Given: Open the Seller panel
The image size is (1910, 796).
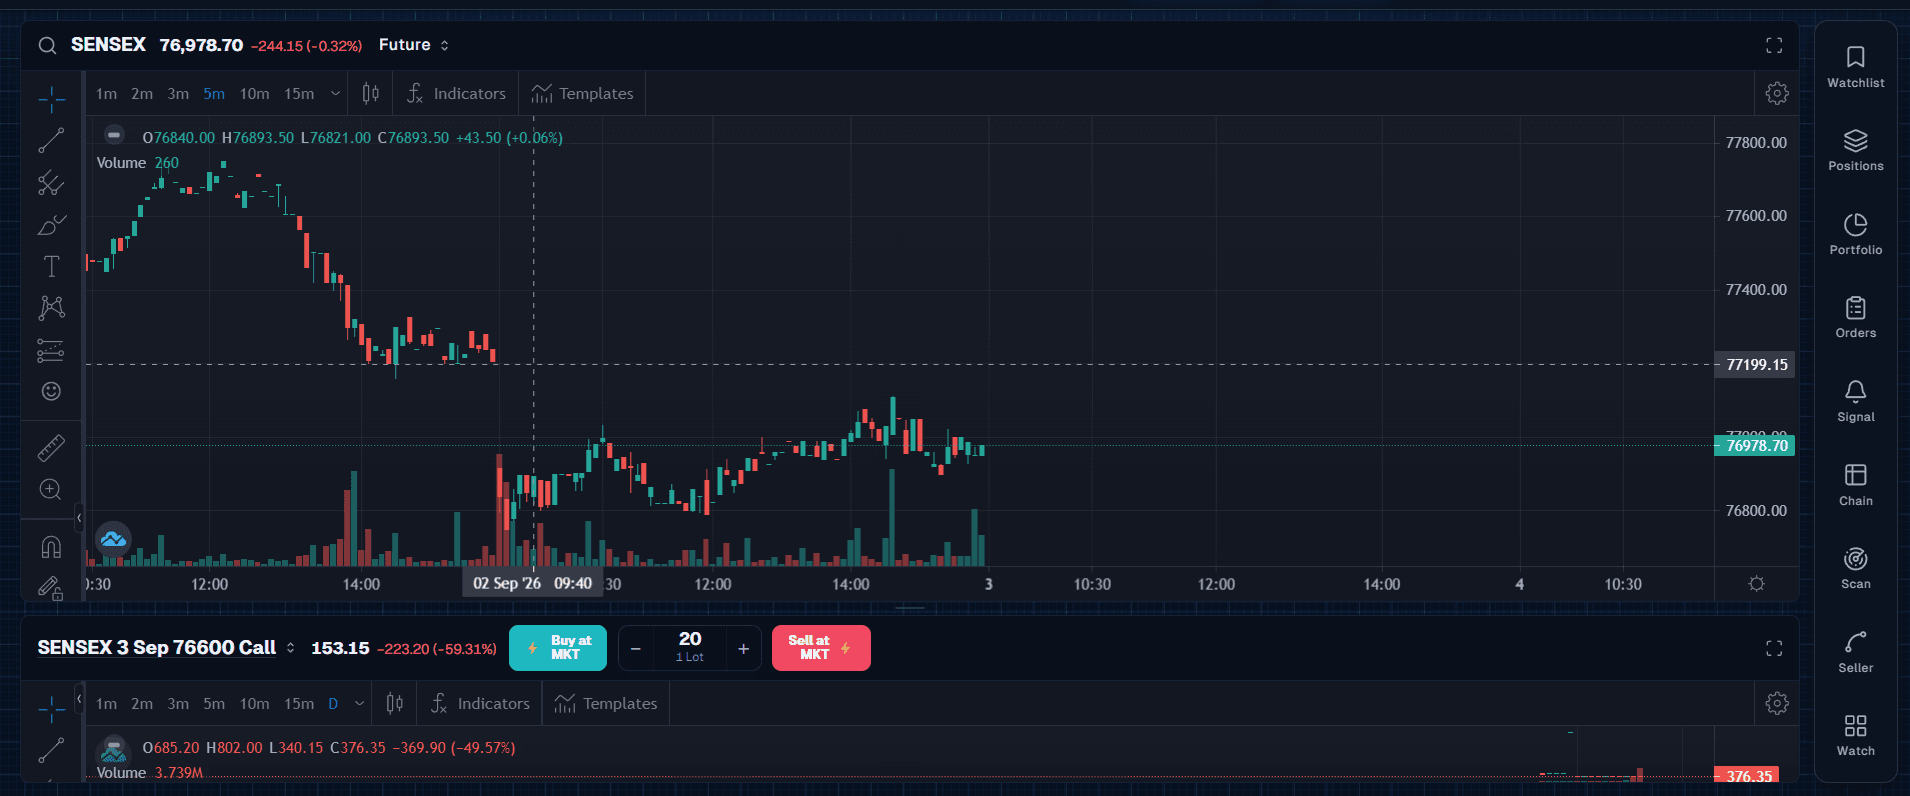Looking at the screenshot, I should coord(1856,653).
